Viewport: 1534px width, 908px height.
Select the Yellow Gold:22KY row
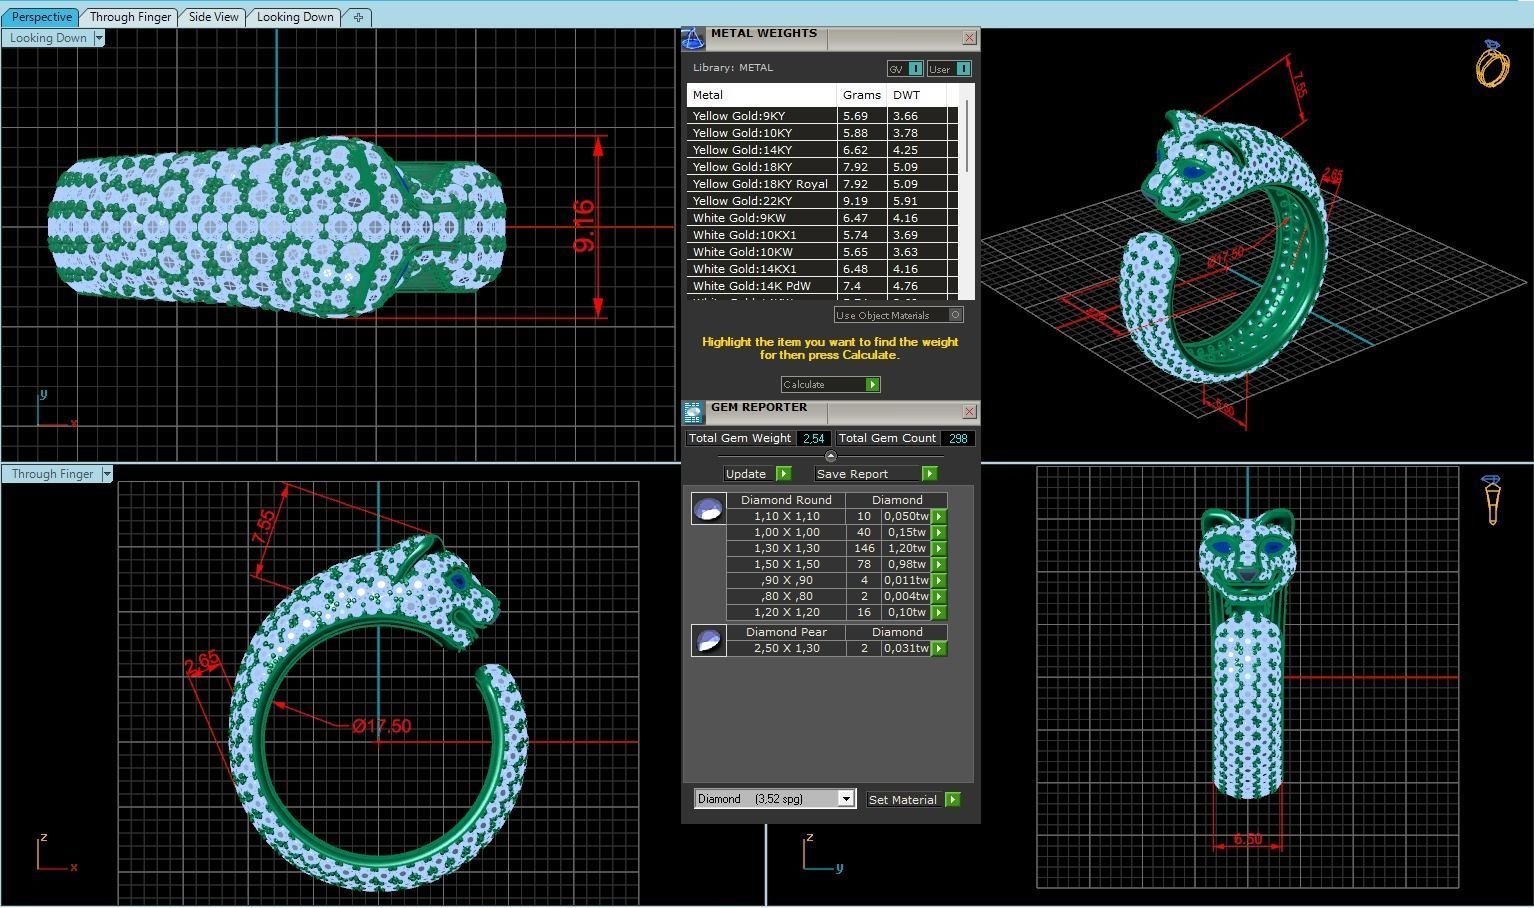[x=822, y=201]
